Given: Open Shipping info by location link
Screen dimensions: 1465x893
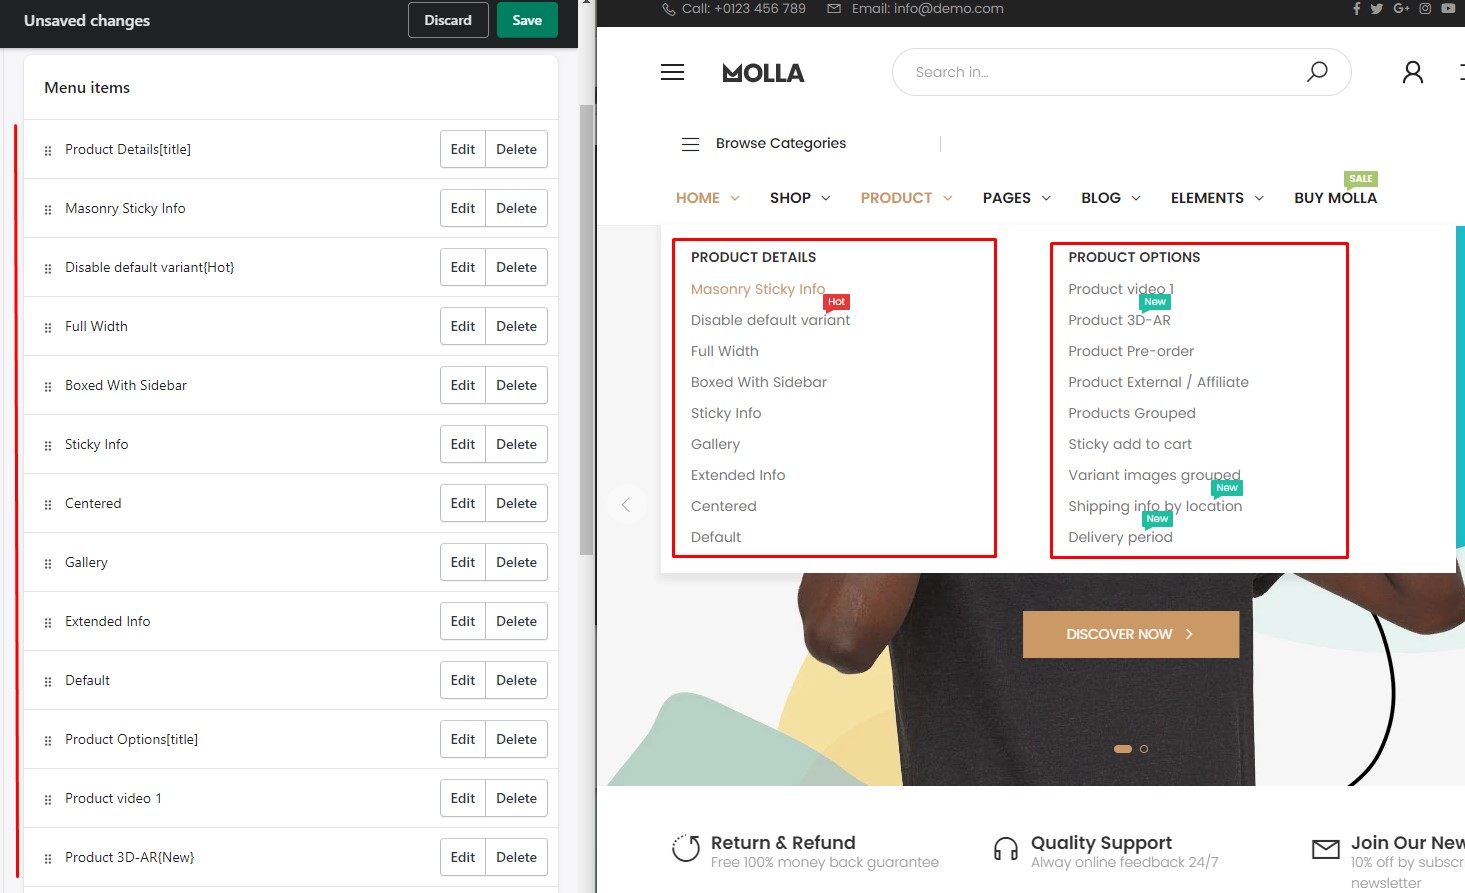Looking at the screenshot, I should point(1155,506).
